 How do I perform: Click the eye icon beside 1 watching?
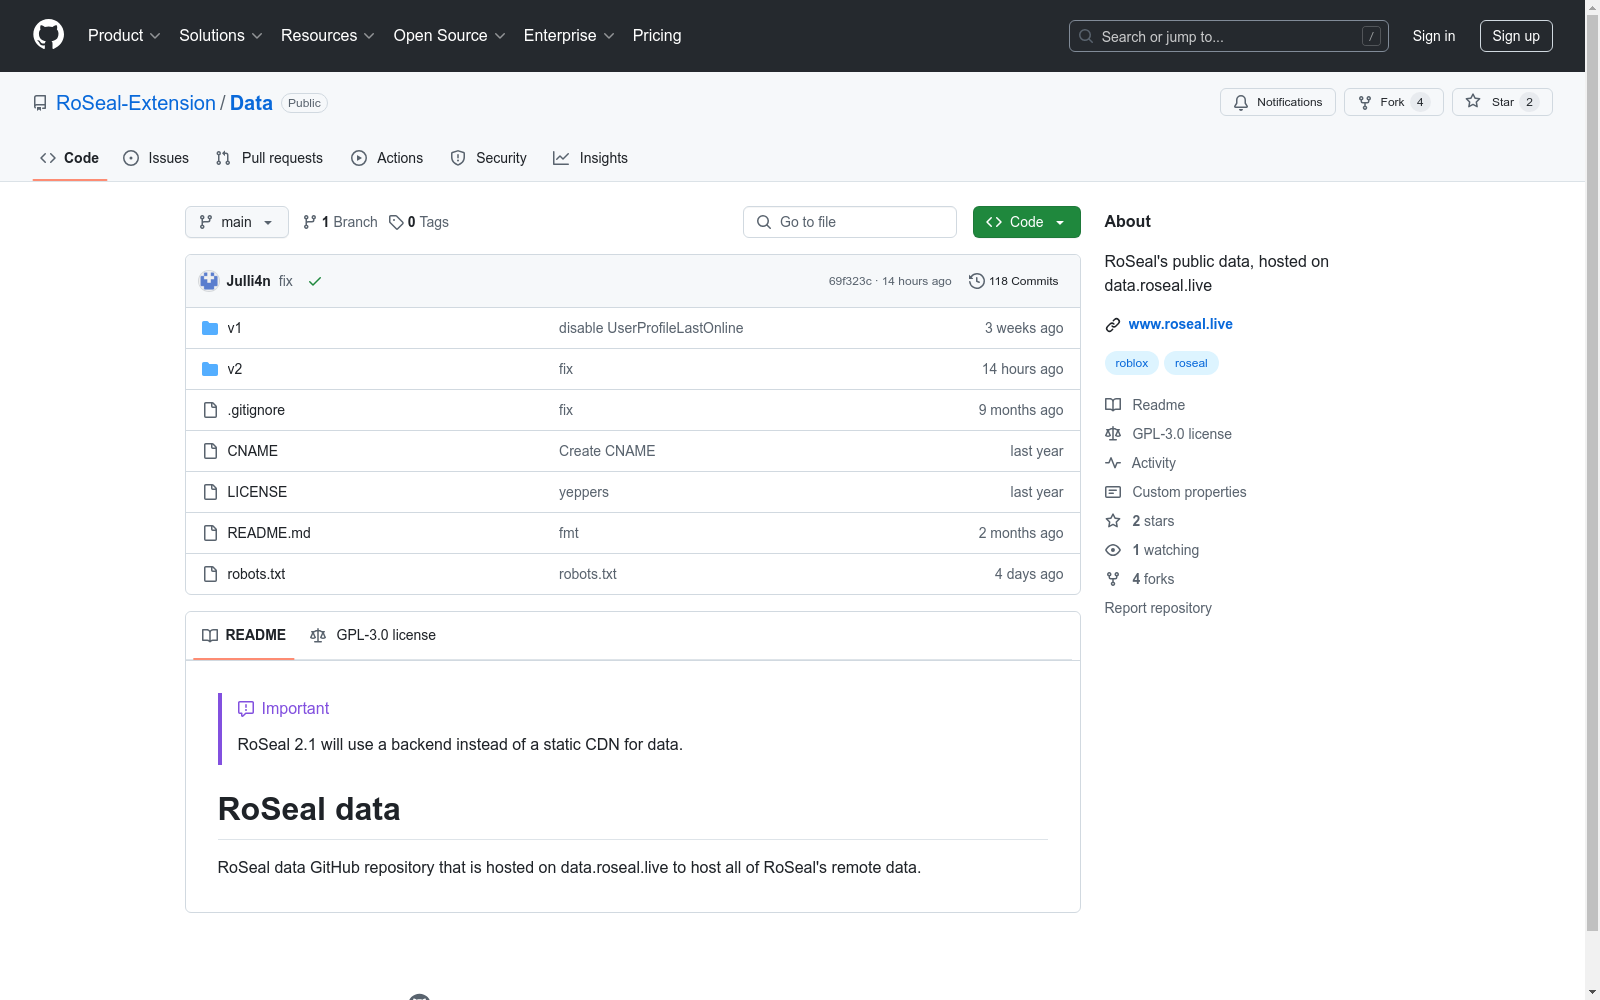pos(1113,550)
